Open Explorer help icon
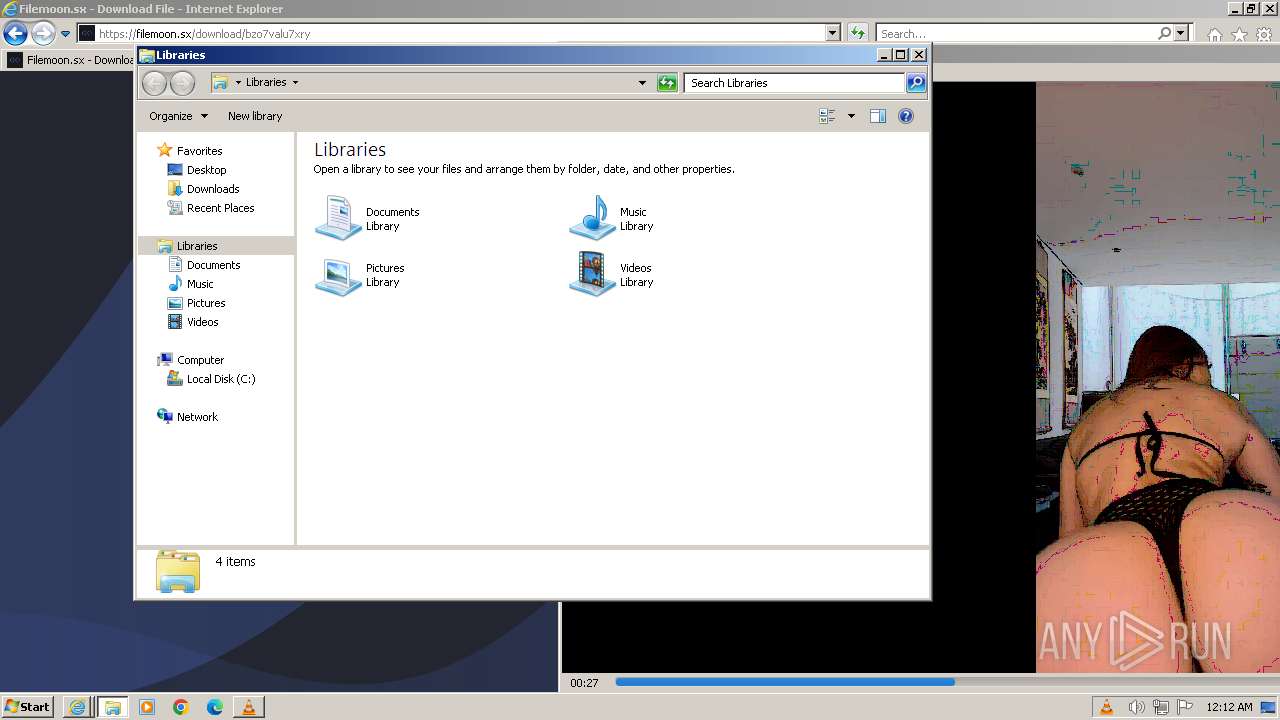Image resolution: width=1280 pixels, height=720 pixels. coord(906,116)
